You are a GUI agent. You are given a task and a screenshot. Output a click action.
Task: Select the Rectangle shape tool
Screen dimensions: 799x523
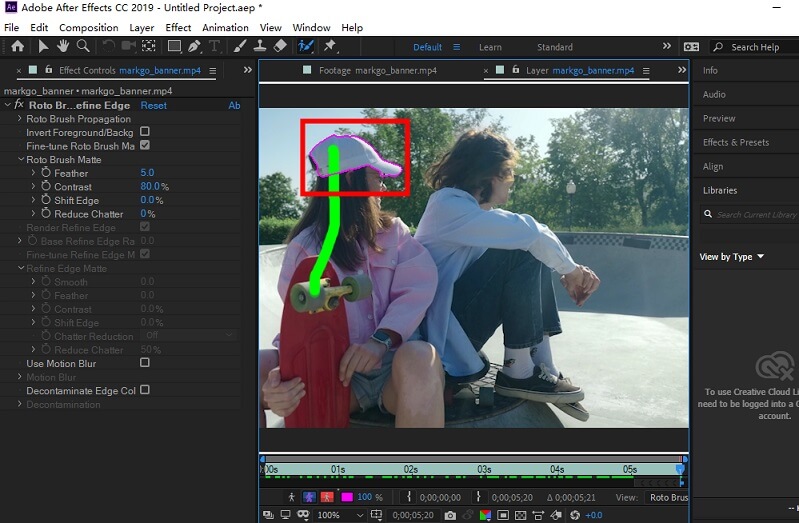pyautogui.click(x=174, y=46)
